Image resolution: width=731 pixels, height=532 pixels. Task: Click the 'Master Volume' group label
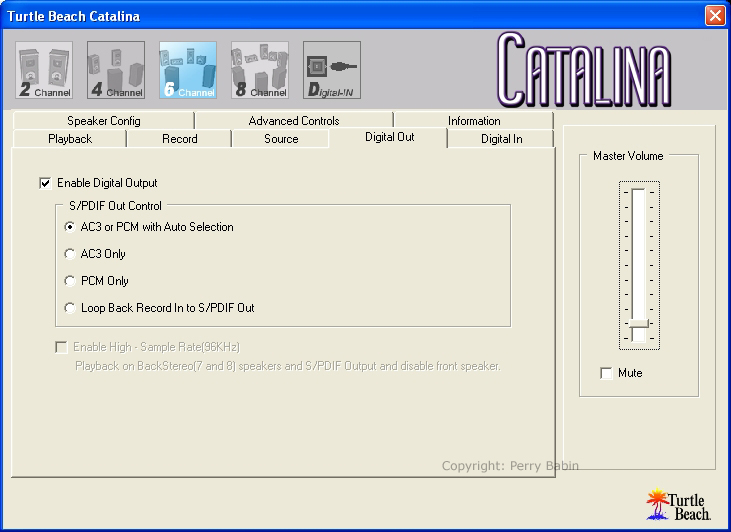point(628,156)
